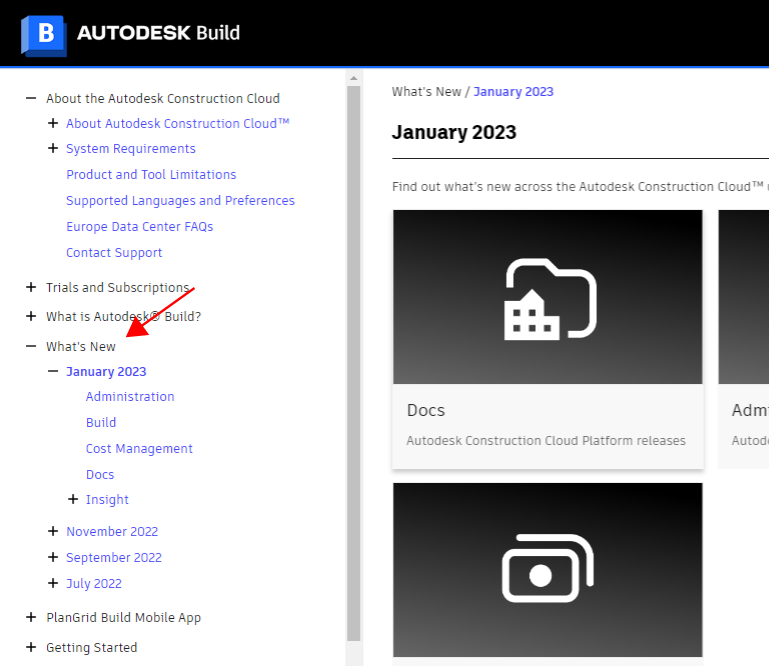
Task: Open the photo camera icon card
Action: coord(548,570)
